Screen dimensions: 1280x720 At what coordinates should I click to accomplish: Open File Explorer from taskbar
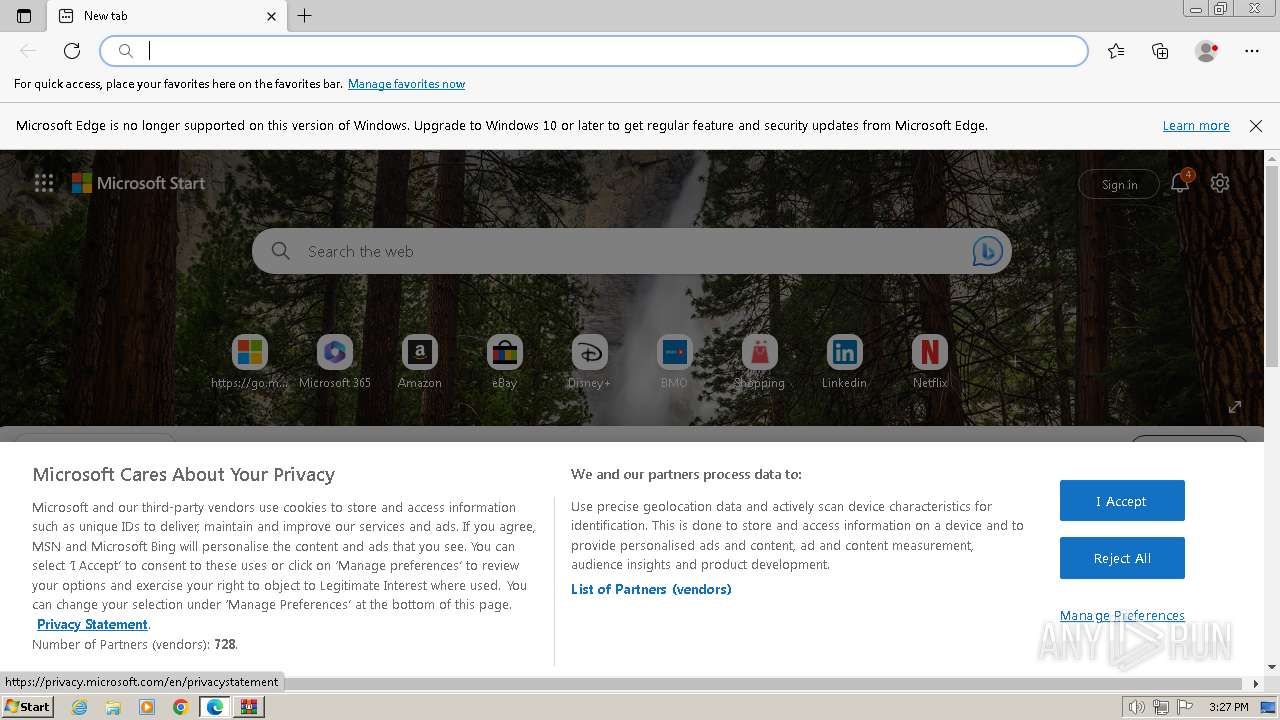coord(113,707)
